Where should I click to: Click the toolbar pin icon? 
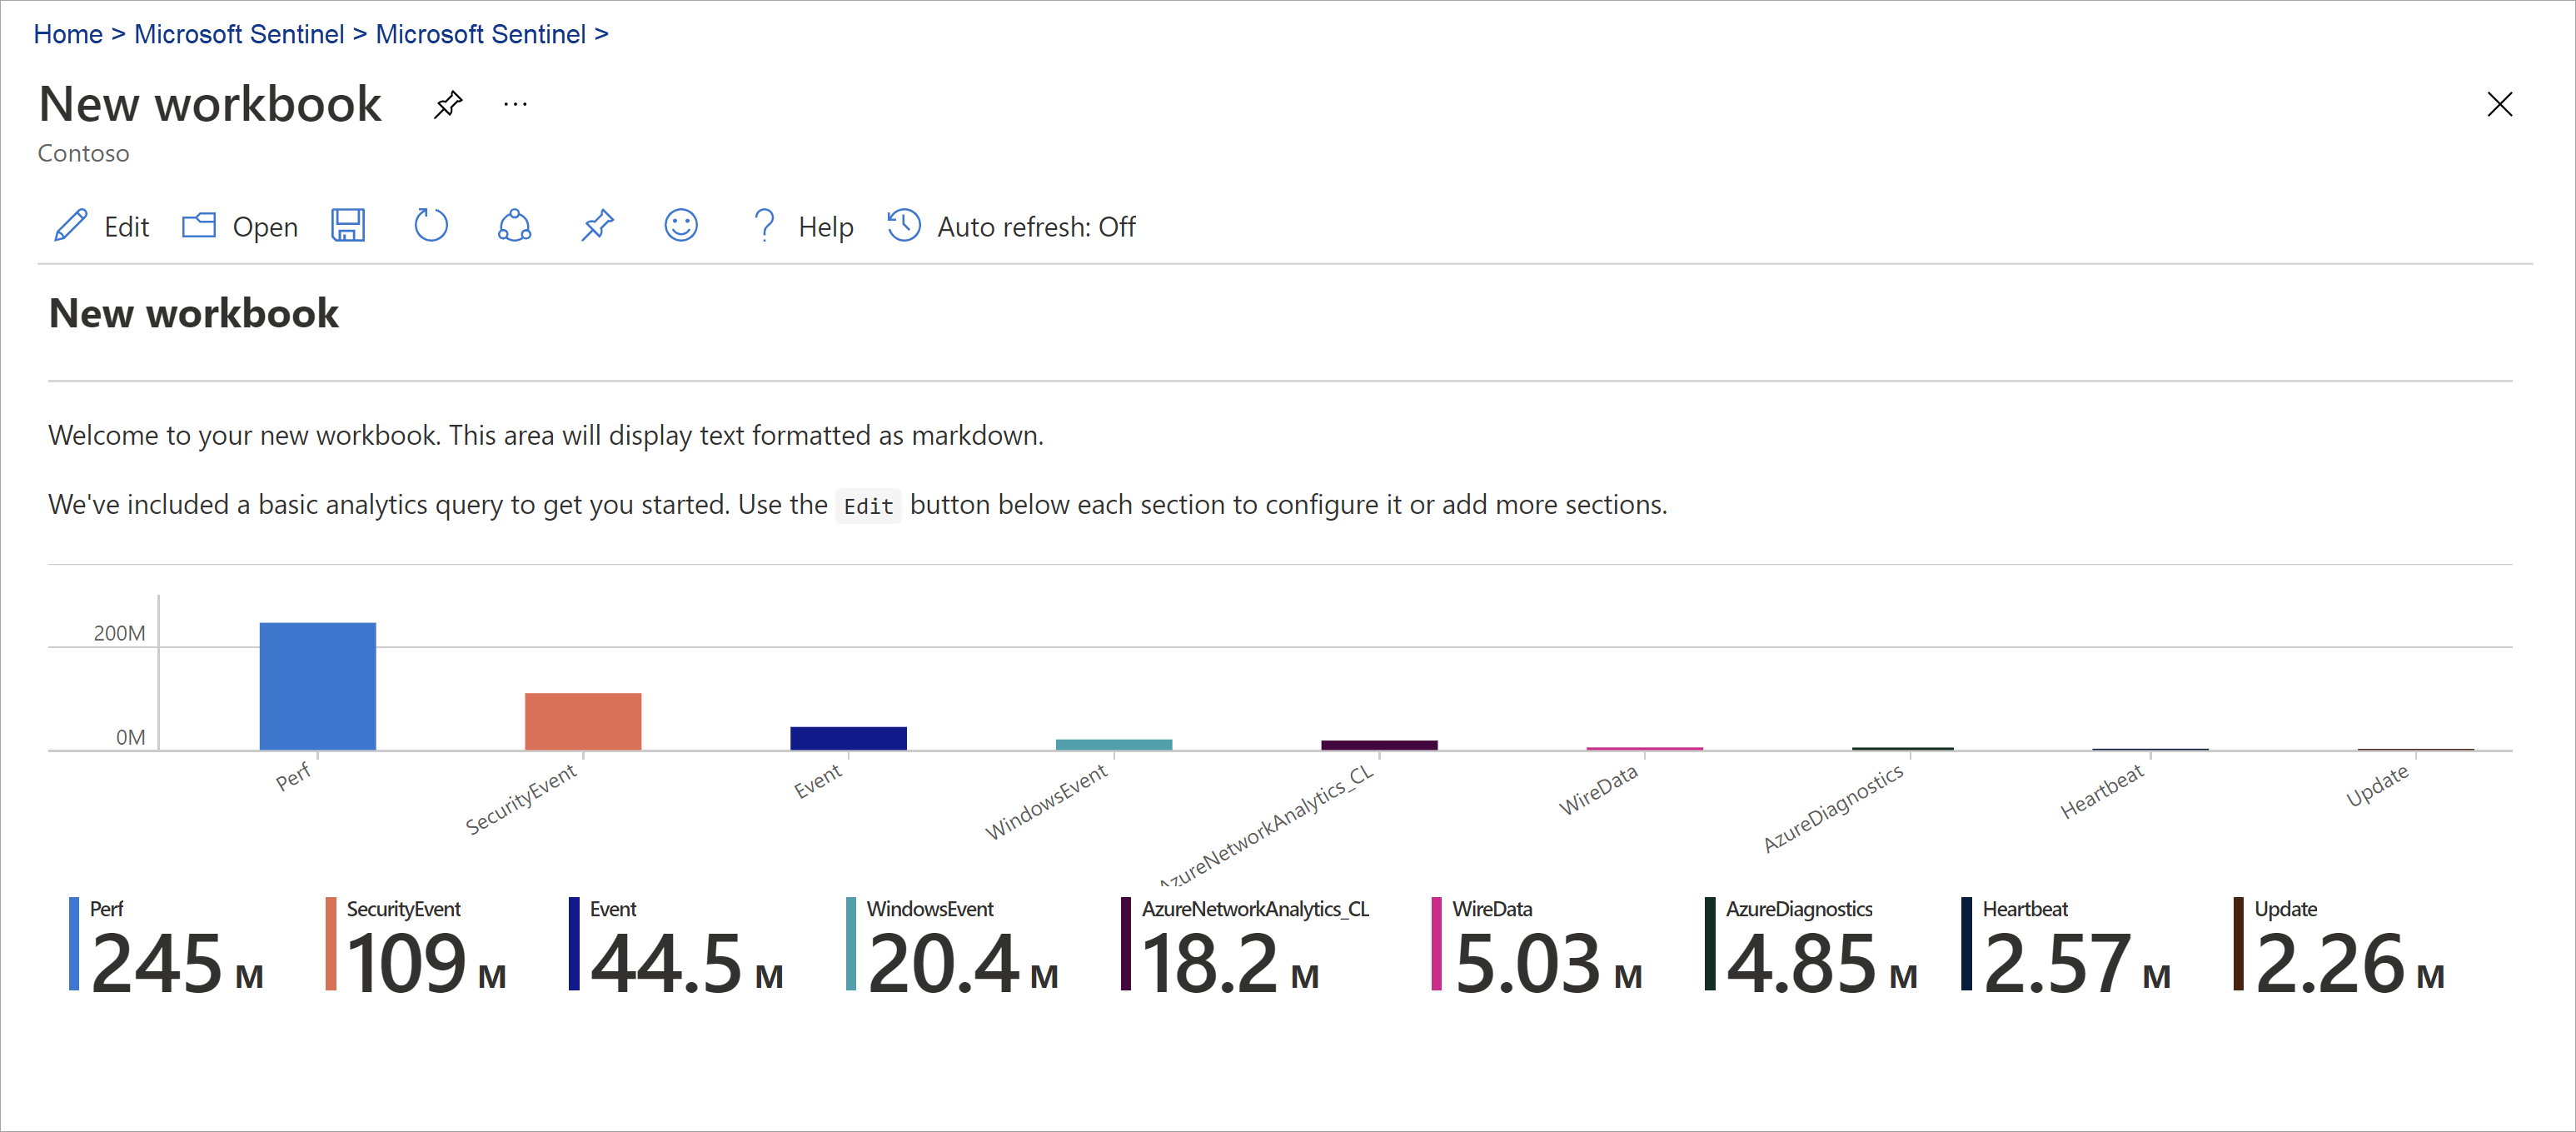pos(598,226)
